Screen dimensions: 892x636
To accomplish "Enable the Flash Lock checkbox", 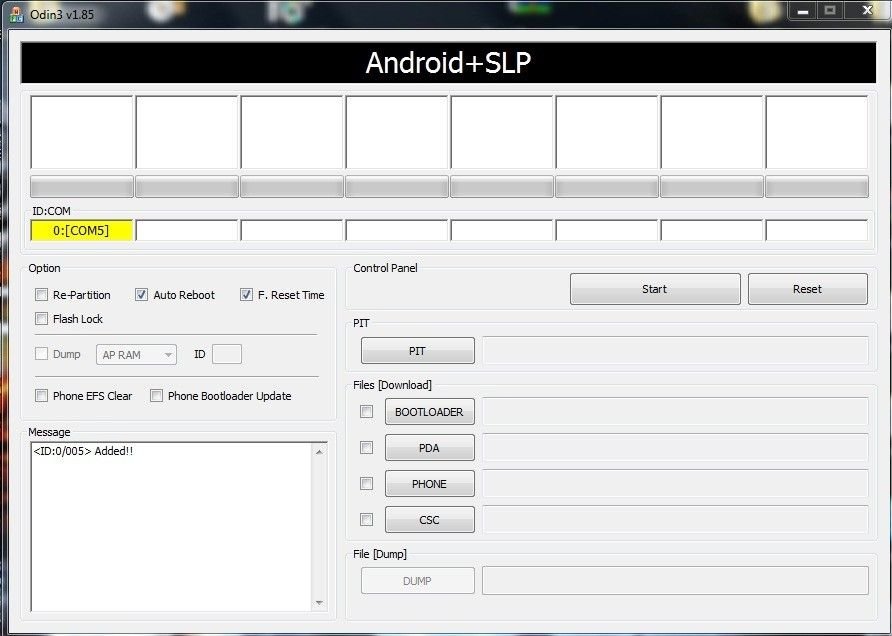I will tap(42, 319).
